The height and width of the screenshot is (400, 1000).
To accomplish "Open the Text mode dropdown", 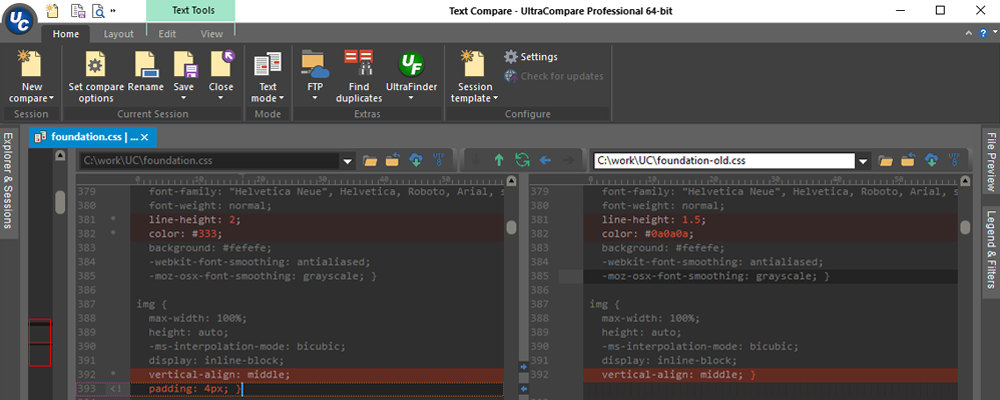I will [268, 98].
